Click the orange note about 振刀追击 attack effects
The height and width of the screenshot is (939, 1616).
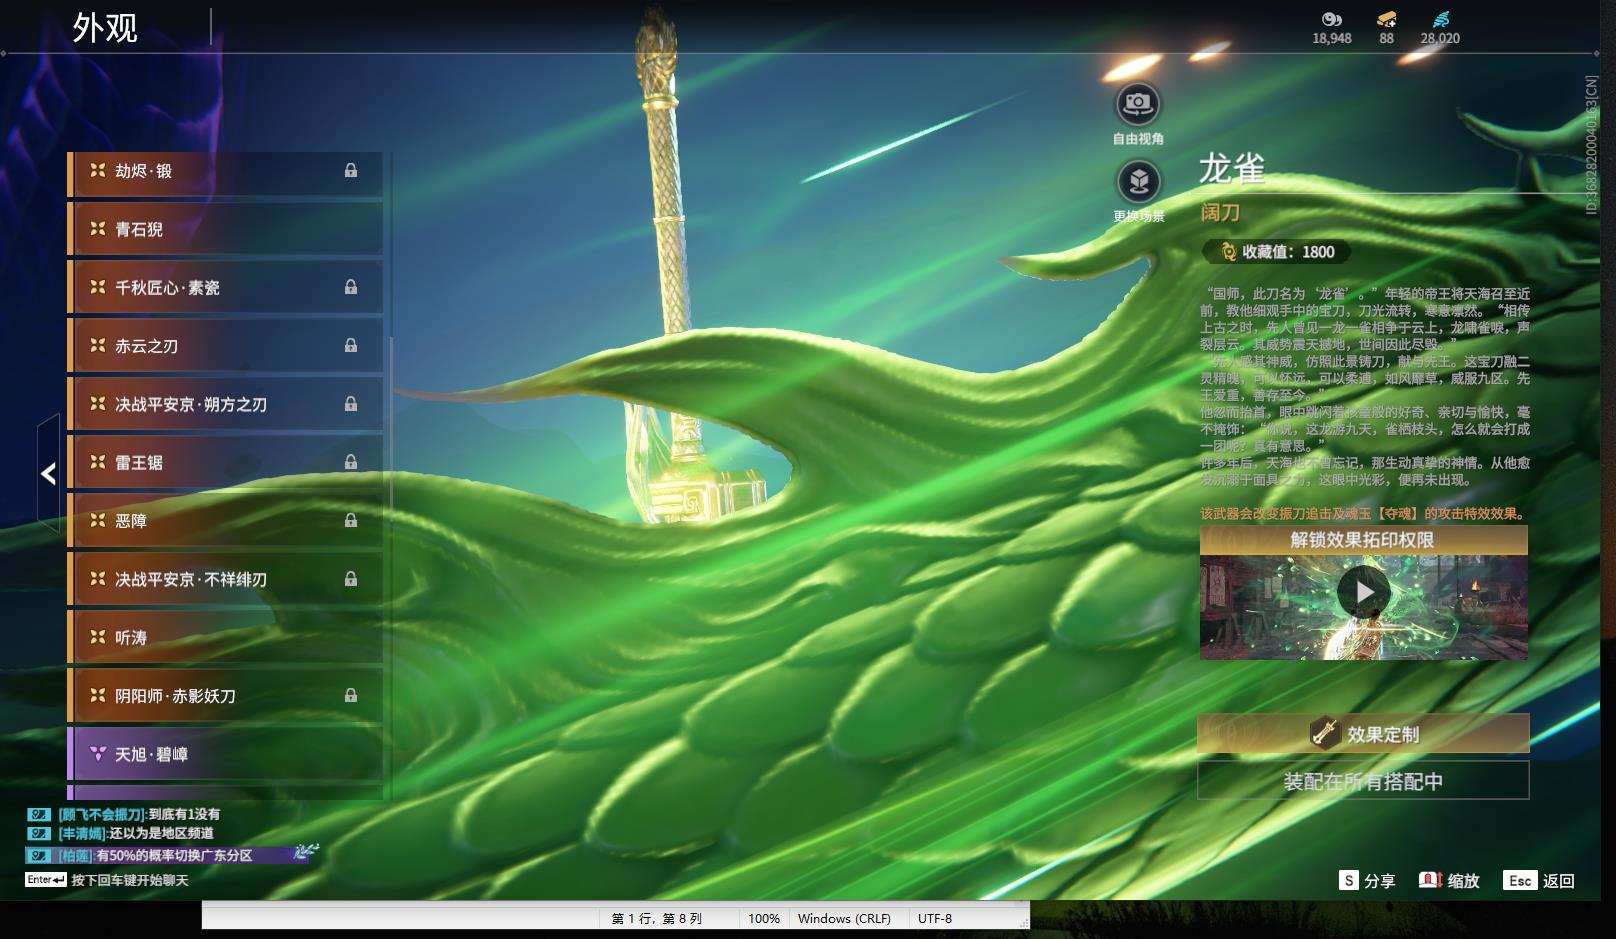click(1364, 513)
